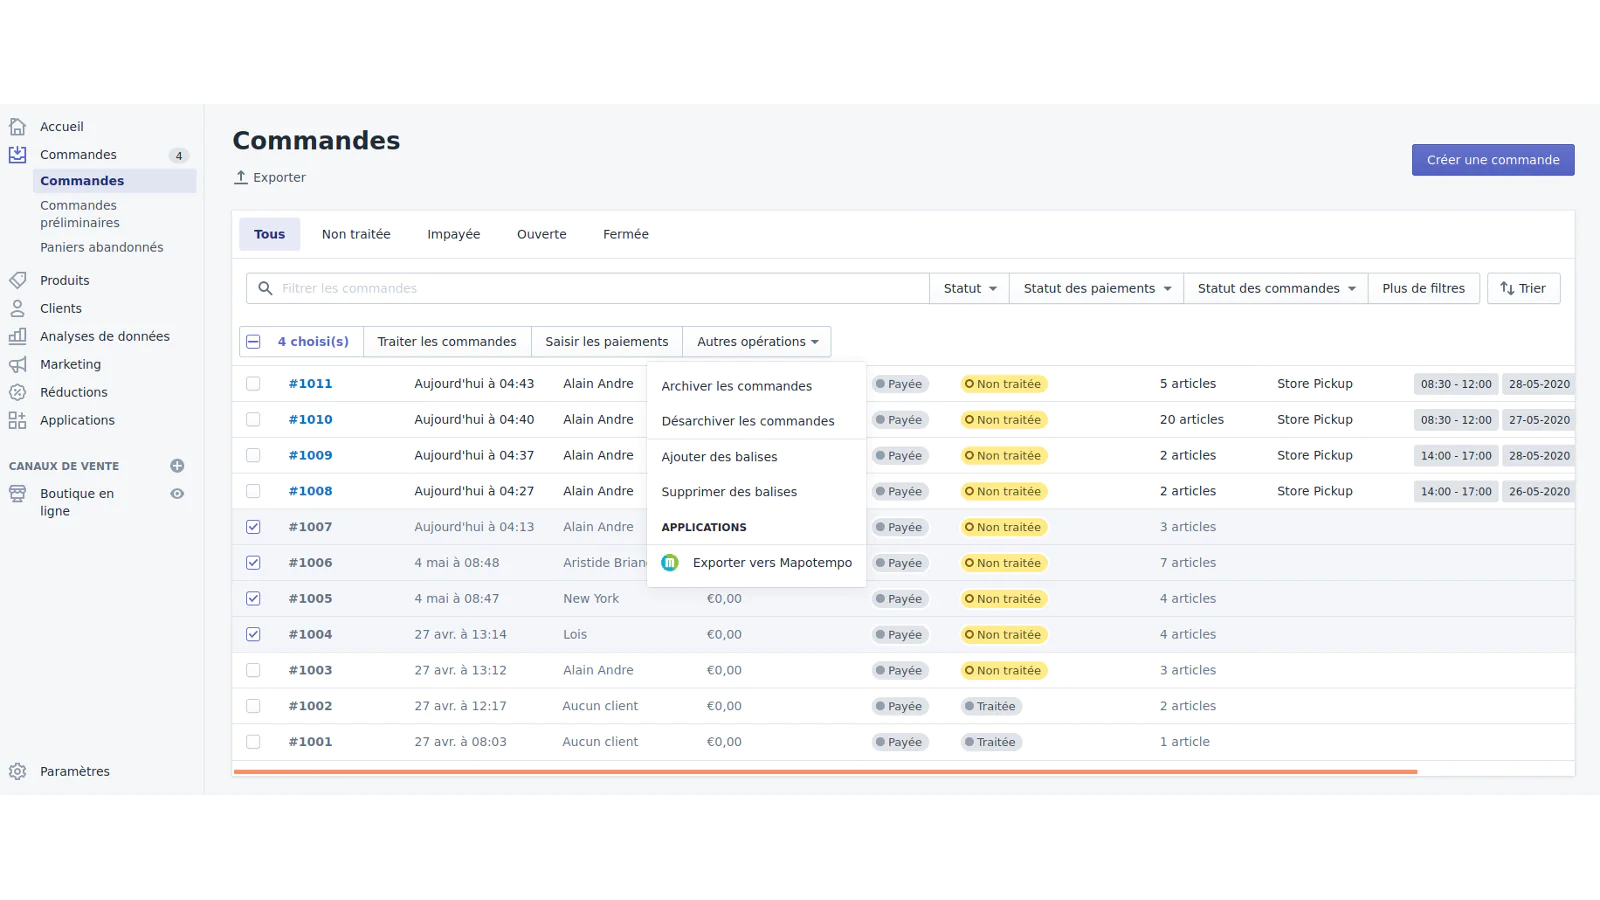Expand the Statut des paiements dropdown
Screen dimensions: 1600x900
click(1096, 289)
